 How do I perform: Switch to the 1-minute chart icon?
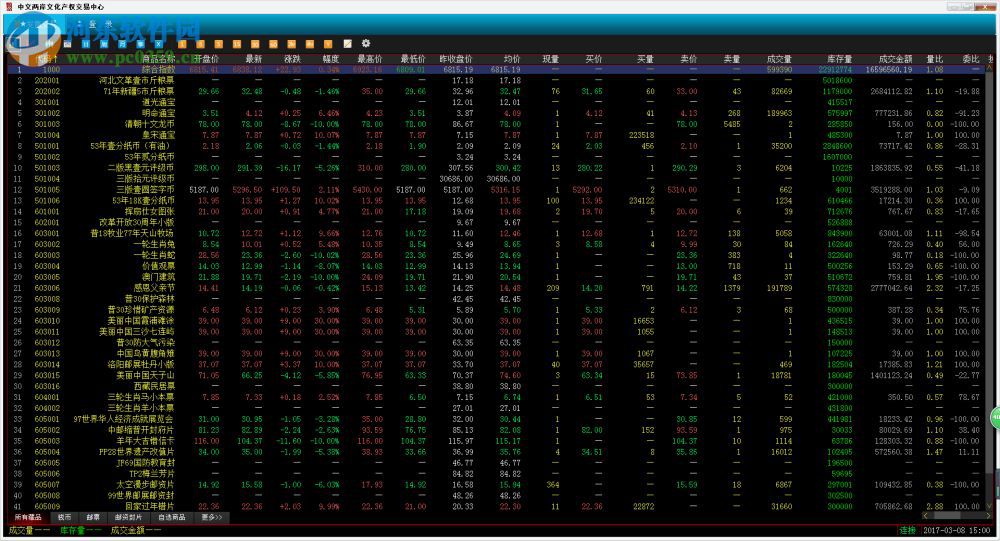[x=182, y=44]
